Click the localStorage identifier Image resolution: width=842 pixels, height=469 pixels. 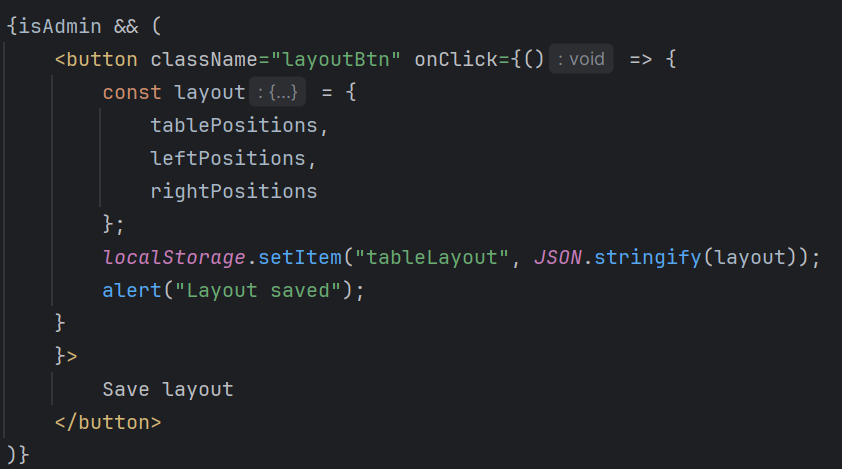[173, 258]
